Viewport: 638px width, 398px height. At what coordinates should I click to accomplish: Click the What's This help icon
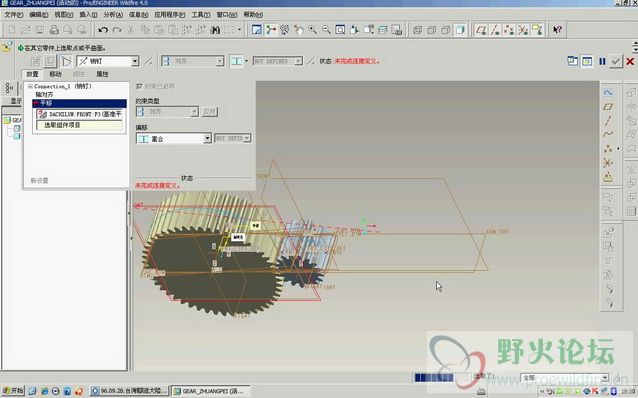coord(557,30)
